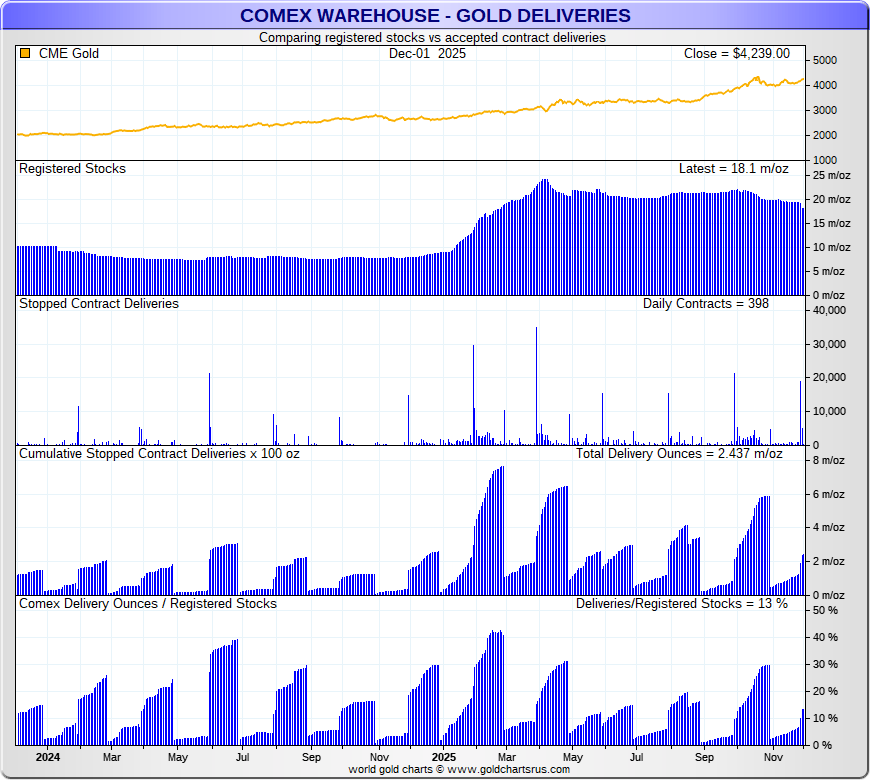The image size is (870, 780).
Task: Click the CME Gold legend label
Action: [68, 54]
